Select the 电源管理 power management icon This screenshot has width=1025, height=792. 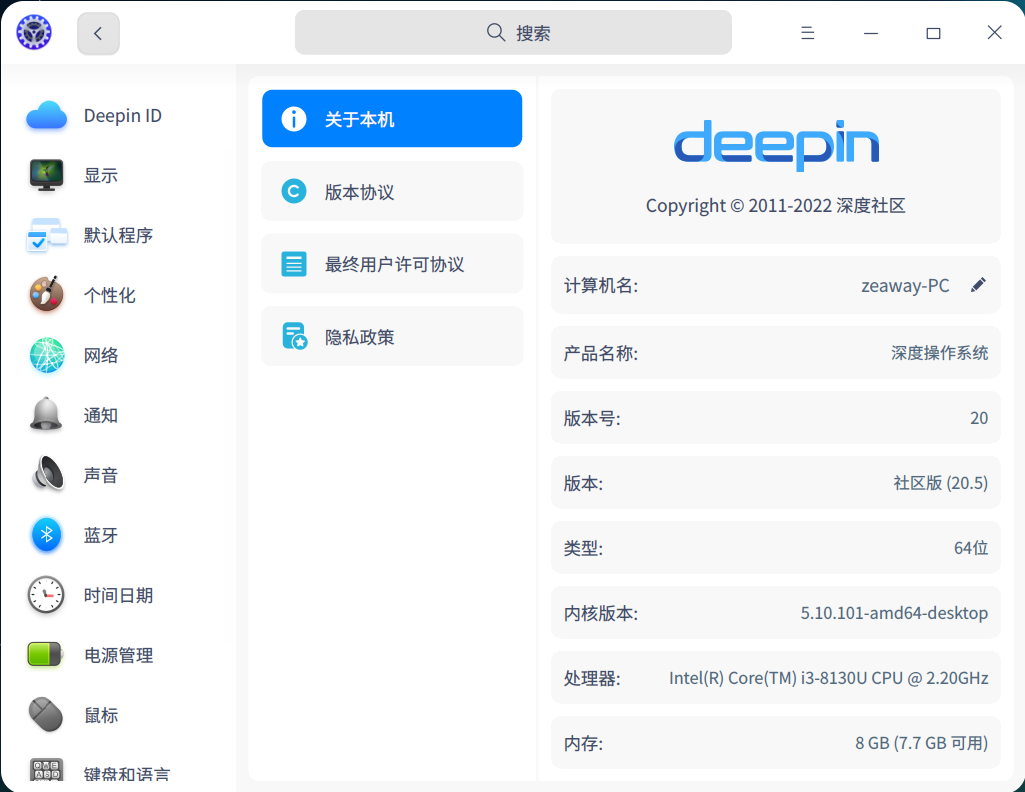point(45,655)
